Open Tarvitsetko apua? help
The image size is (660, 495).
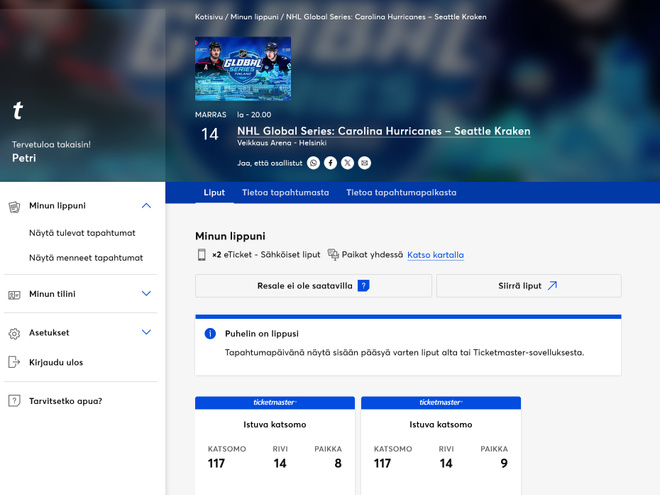click(66, 401)
